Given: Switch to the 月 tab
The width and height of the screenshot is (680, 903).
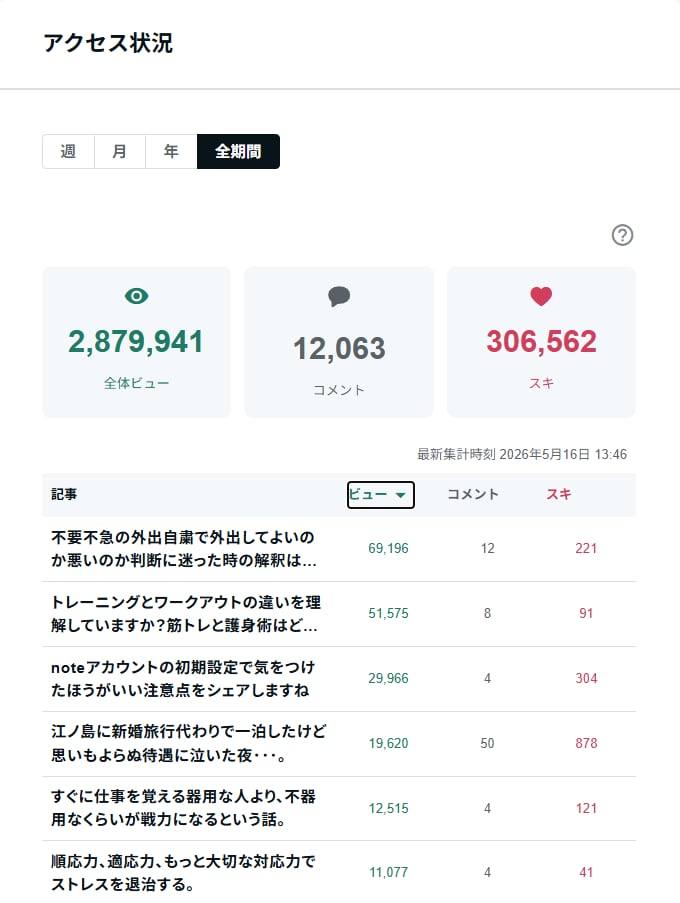Looking at the screenshot, I should (120, 151).
